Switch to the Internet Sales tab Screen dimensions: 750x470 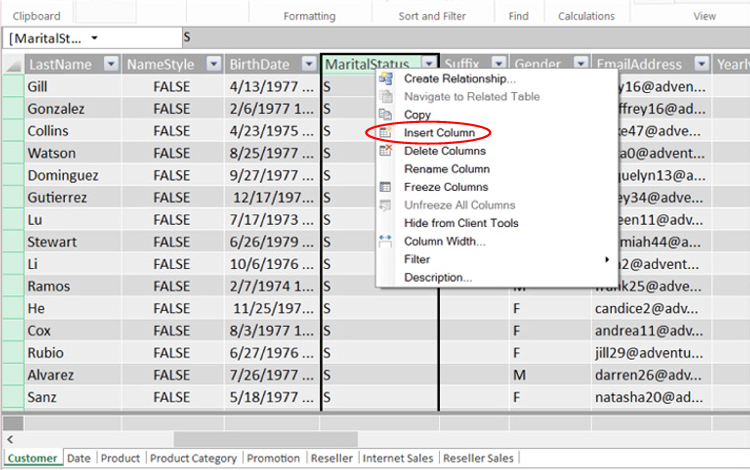[x=397, y=458]
